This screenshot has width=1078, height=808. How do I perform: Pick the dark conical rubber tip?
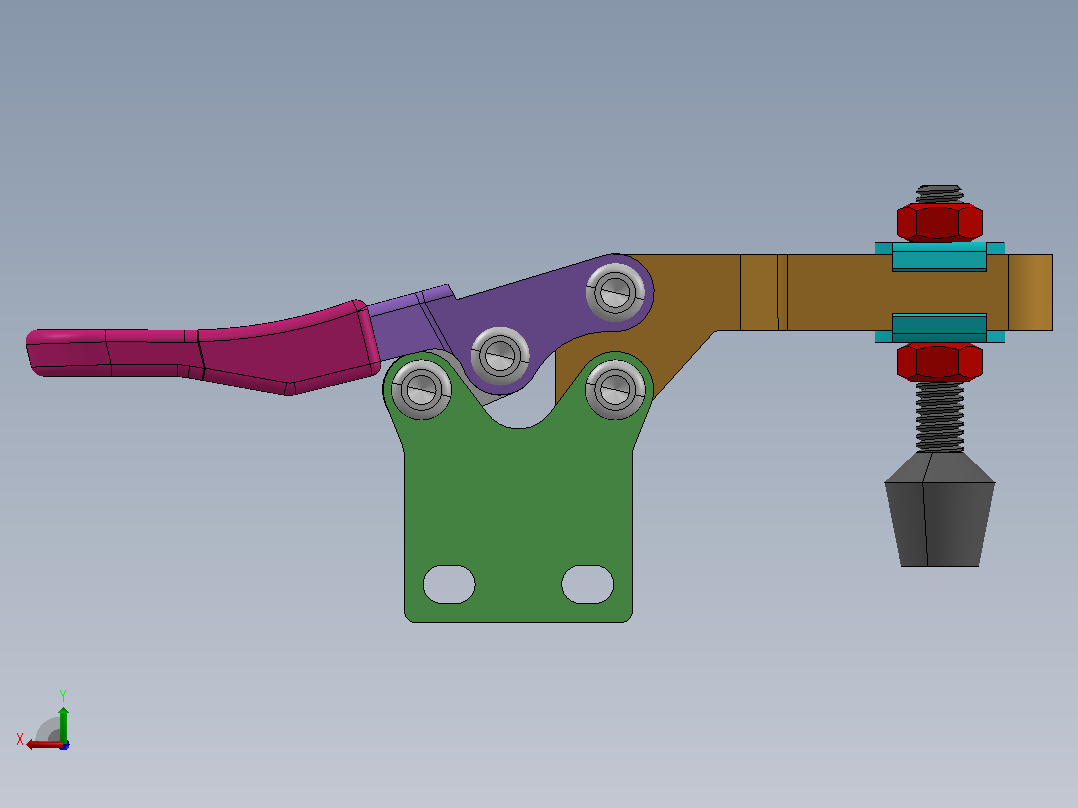pos(940,510)
